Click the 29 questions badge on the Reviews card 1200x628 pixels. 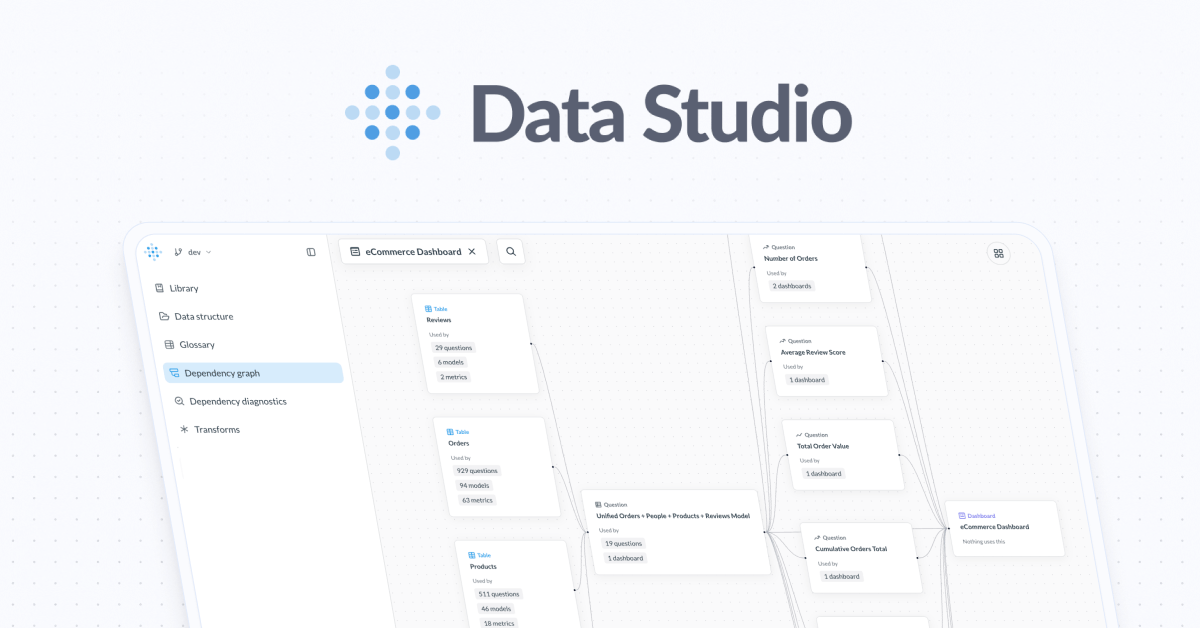point(454,347)
